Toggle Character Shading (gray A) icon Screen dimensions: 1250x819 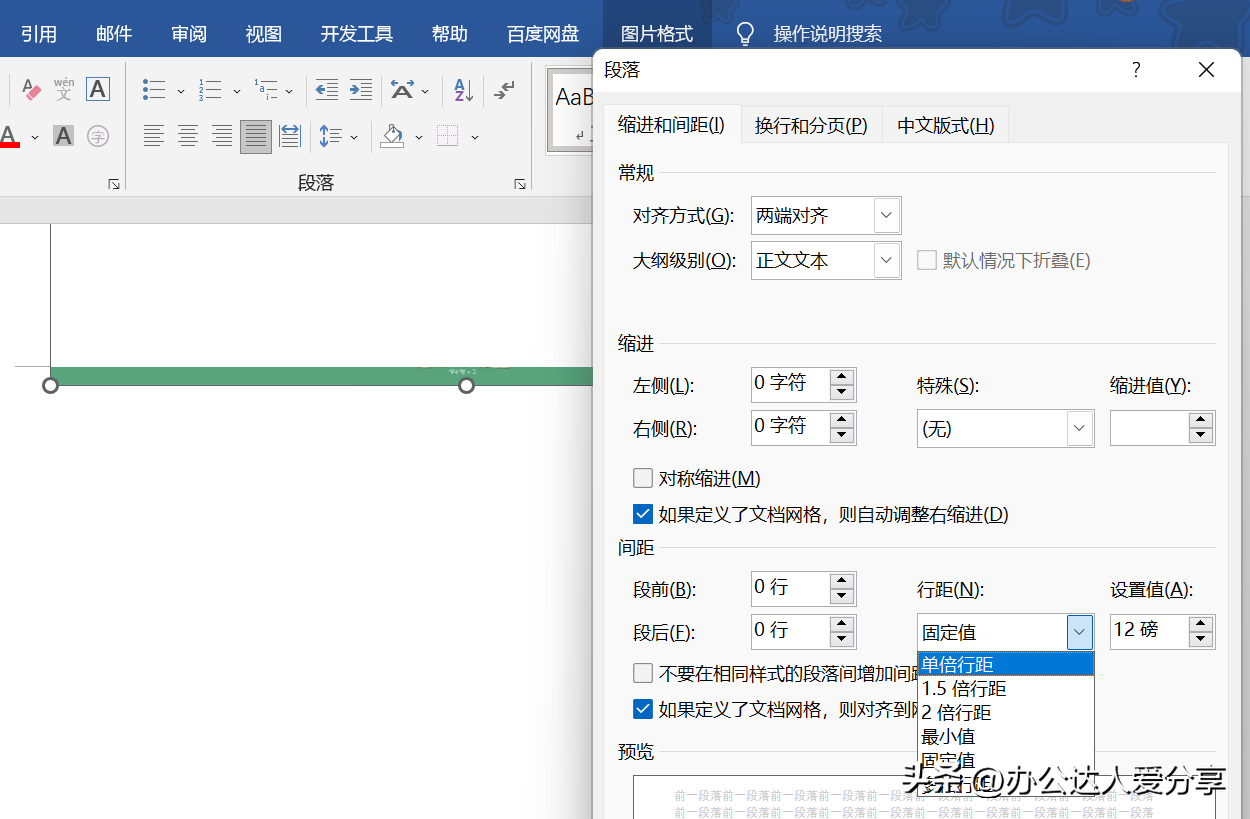[64, 136]
